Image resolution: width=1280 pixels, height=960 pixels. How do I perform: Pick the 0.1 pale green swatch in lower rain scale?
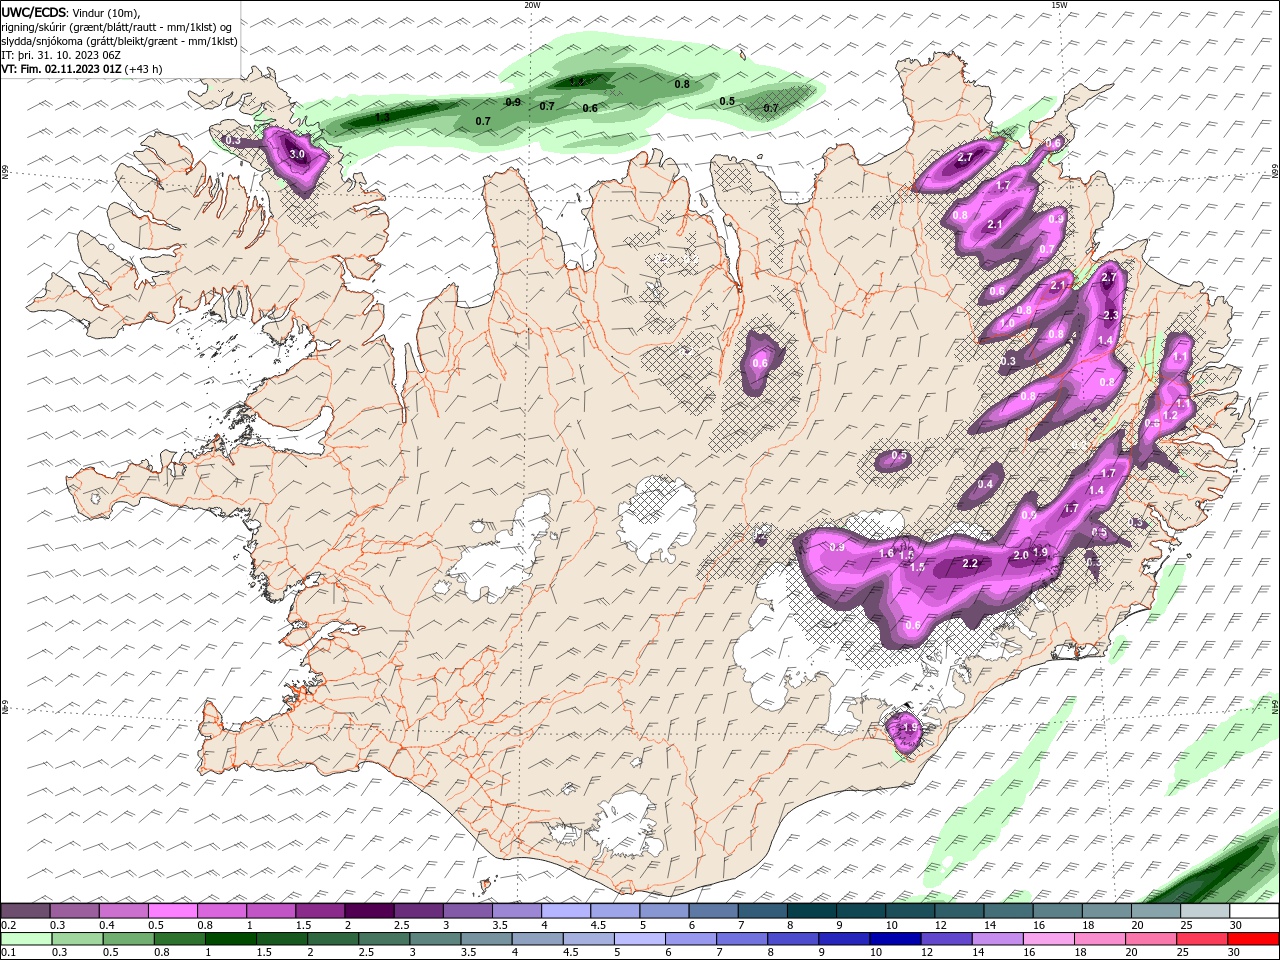pos(26,939)
